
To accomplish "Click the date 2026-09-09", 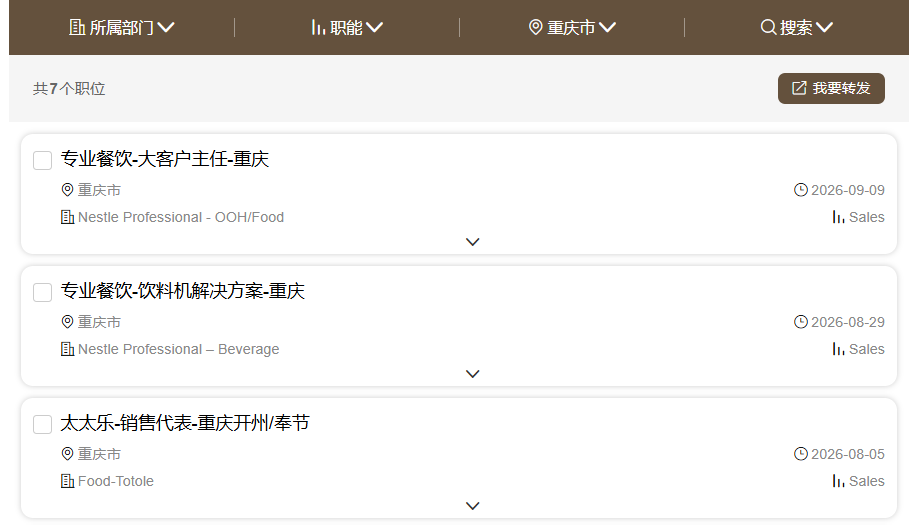I will point(848,190).
